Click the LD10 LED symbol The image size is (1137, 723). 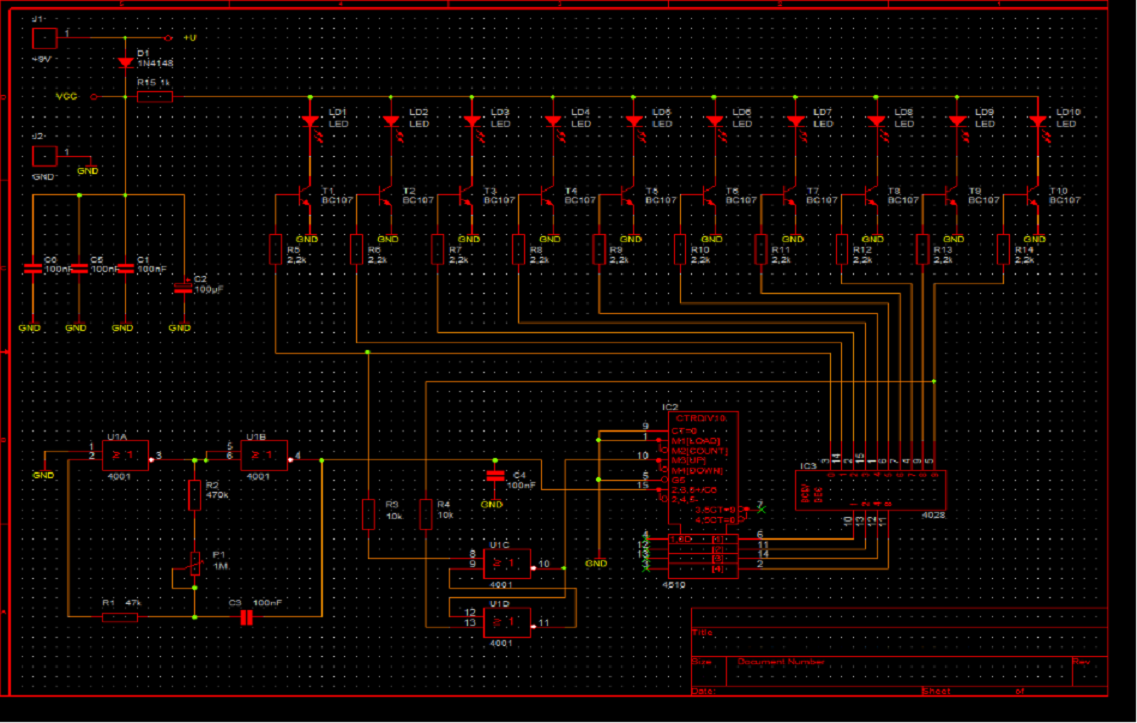tap(1038, 122)
